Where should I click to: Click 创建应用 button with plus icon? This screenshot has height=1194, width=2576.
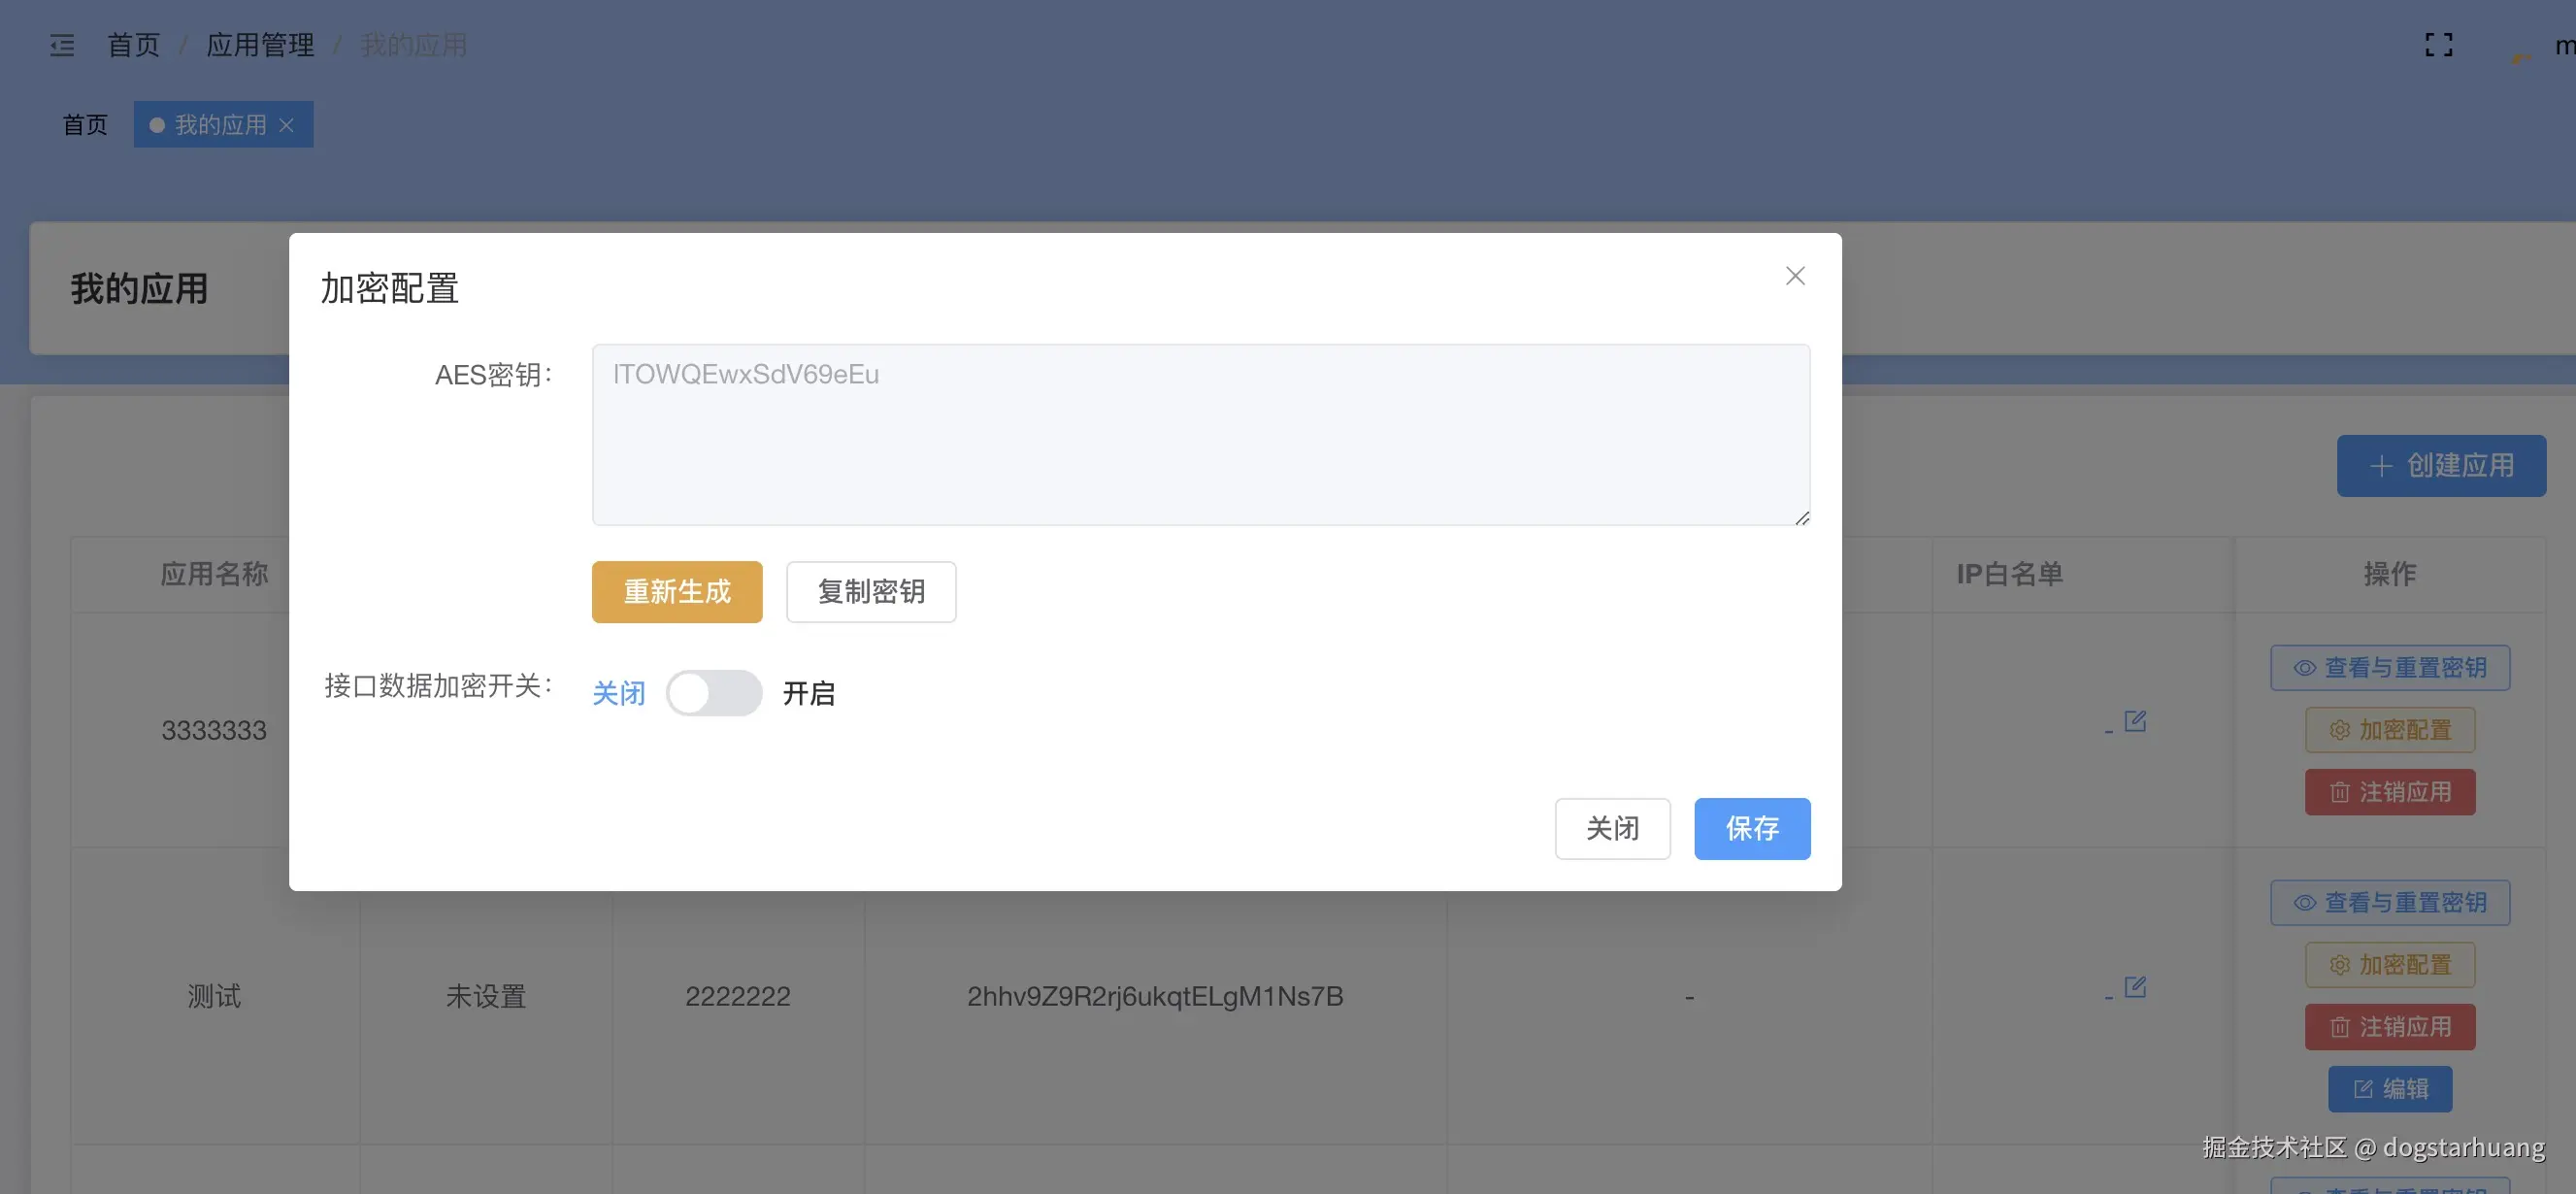(x=2440, y=466)
